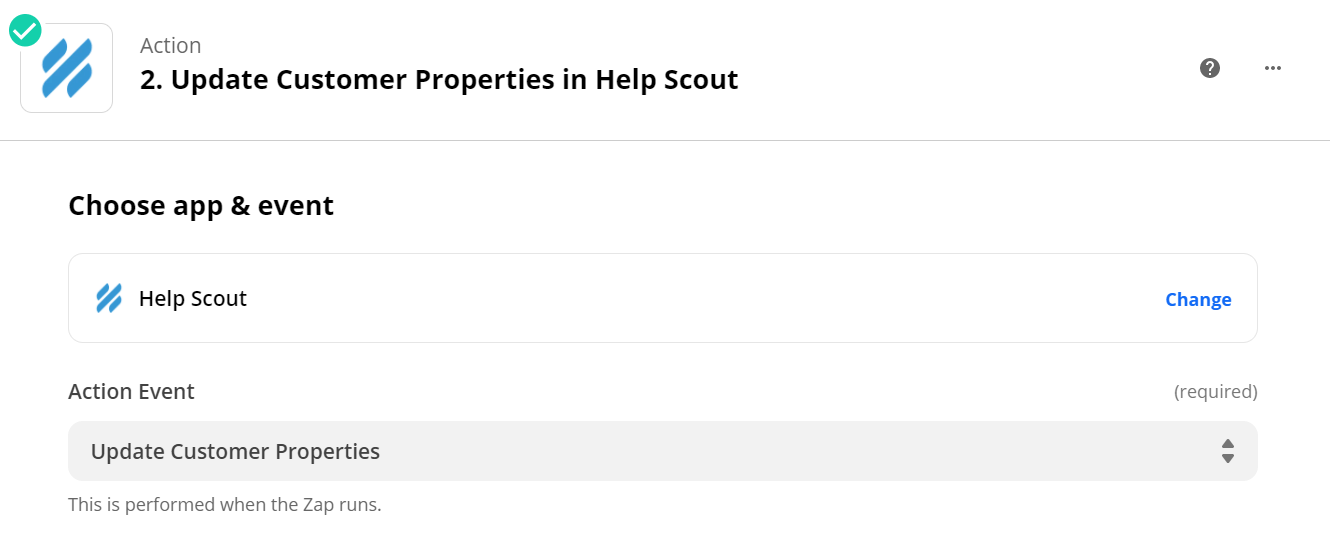Screen dimensions: 1330x555
Task: Click the "Action" label above the step title
Action: click(x=170, y=46)
